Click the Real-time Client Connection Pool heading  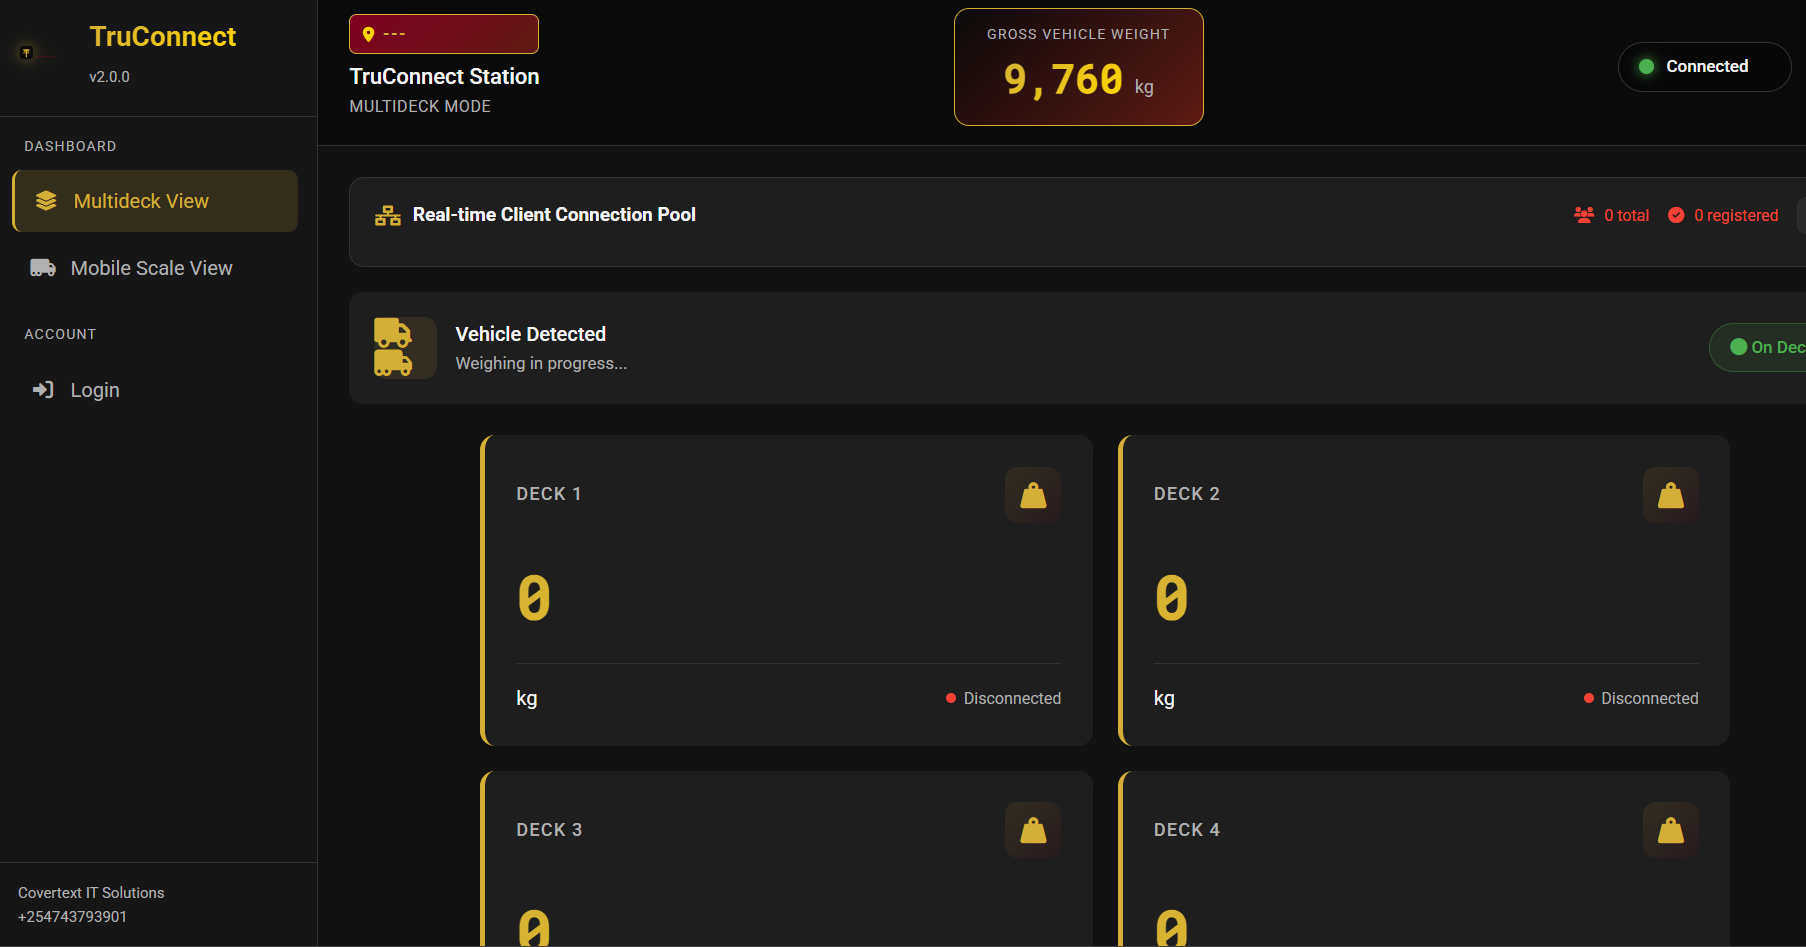tap(554, 215)
